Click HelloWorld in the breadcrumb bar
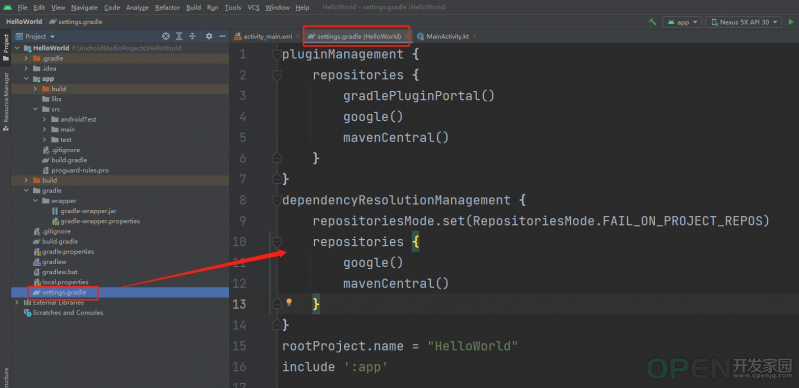799x388 pixels. (23, 22)
